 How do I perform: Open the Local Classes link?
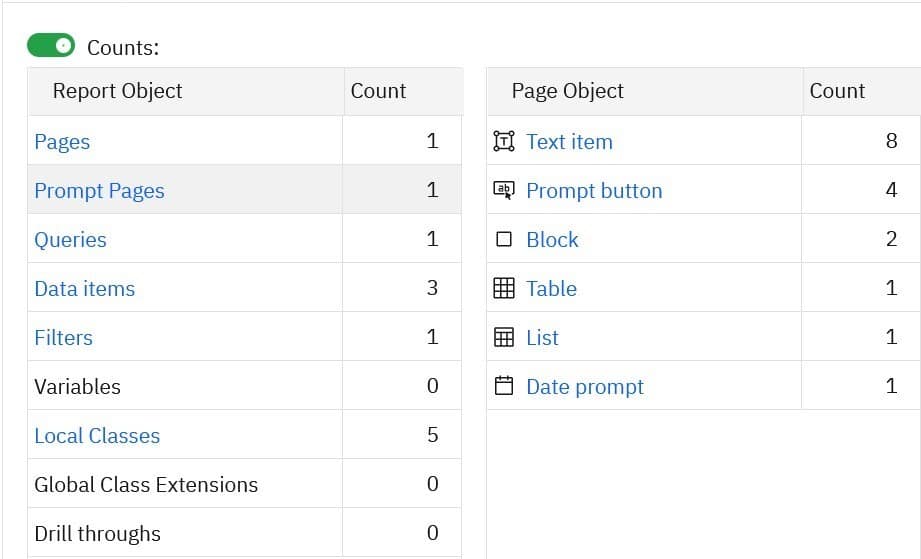click(x=97, y=436)
